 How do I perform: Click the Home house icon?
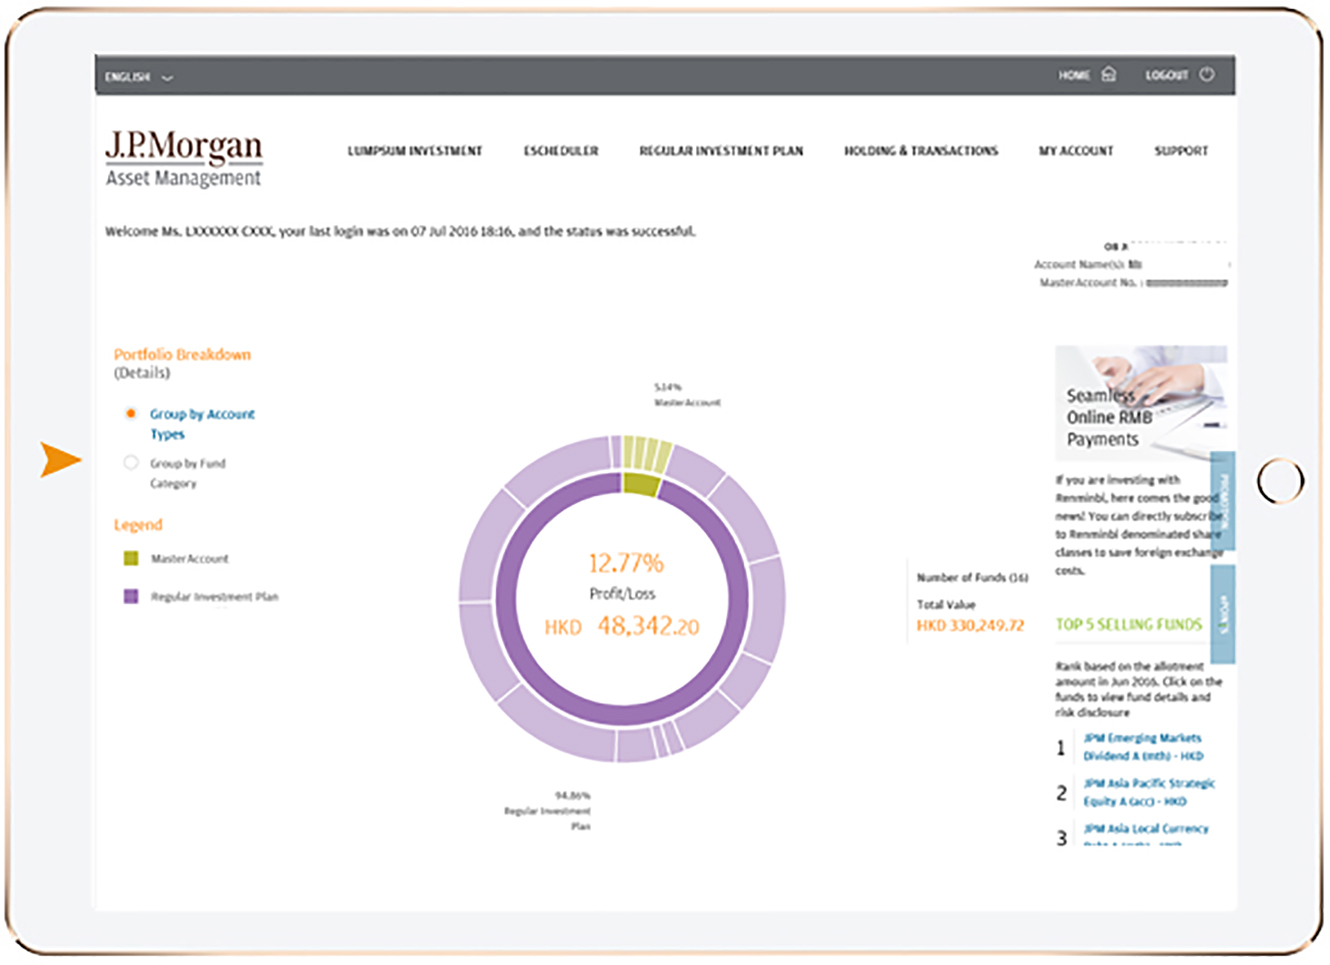pos(1108,74)
